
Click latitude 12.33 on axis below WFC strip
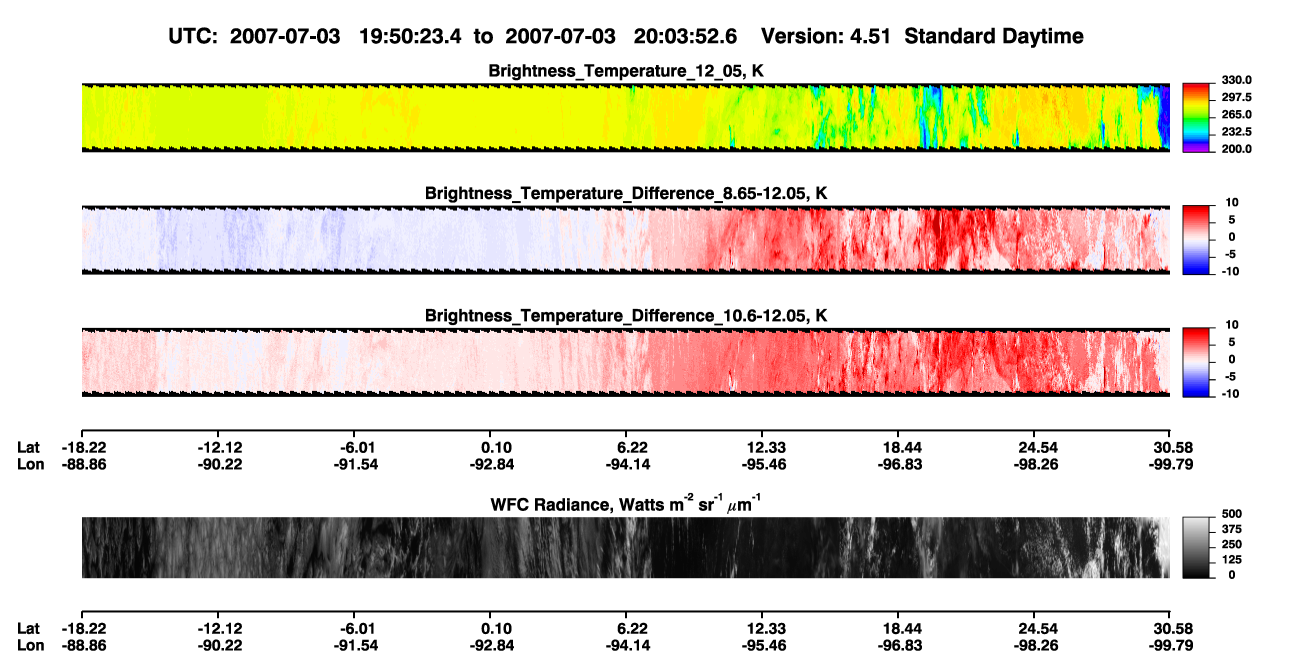click(x=762, y=628)
